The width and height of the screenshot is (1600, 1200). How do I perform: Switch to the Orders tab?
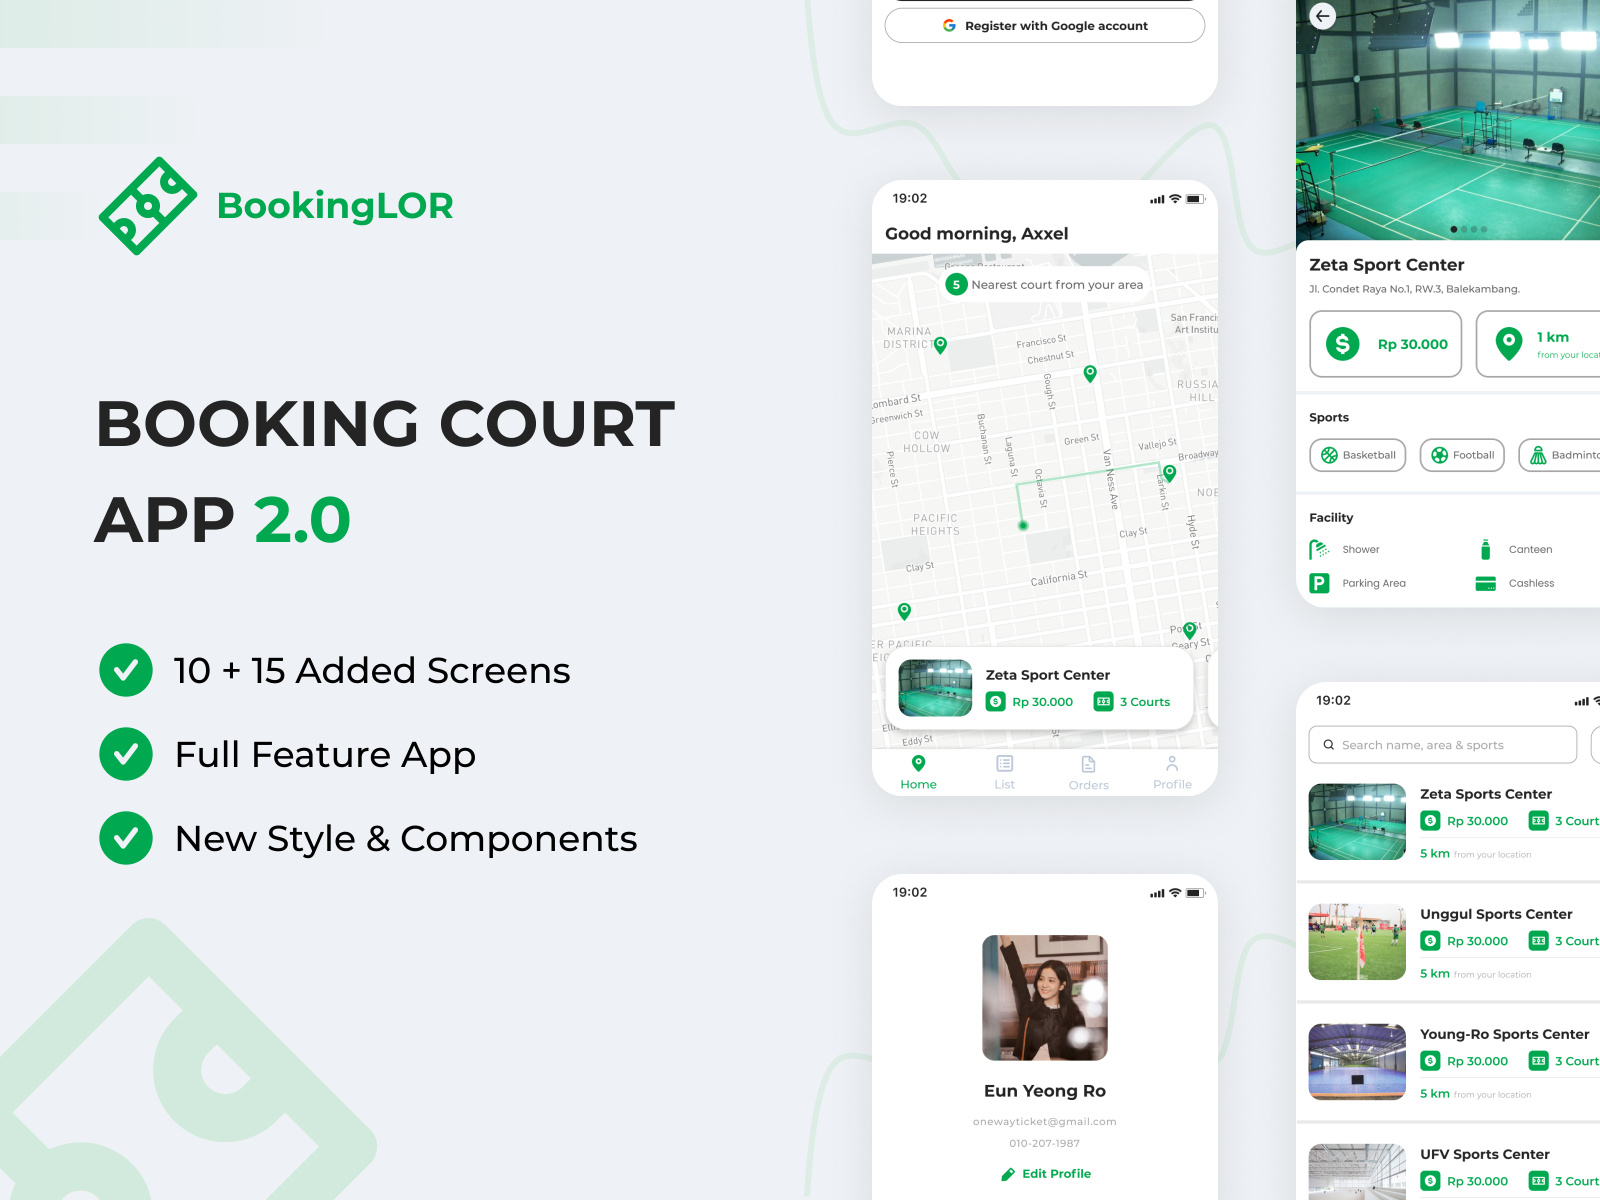[1088, 772]
